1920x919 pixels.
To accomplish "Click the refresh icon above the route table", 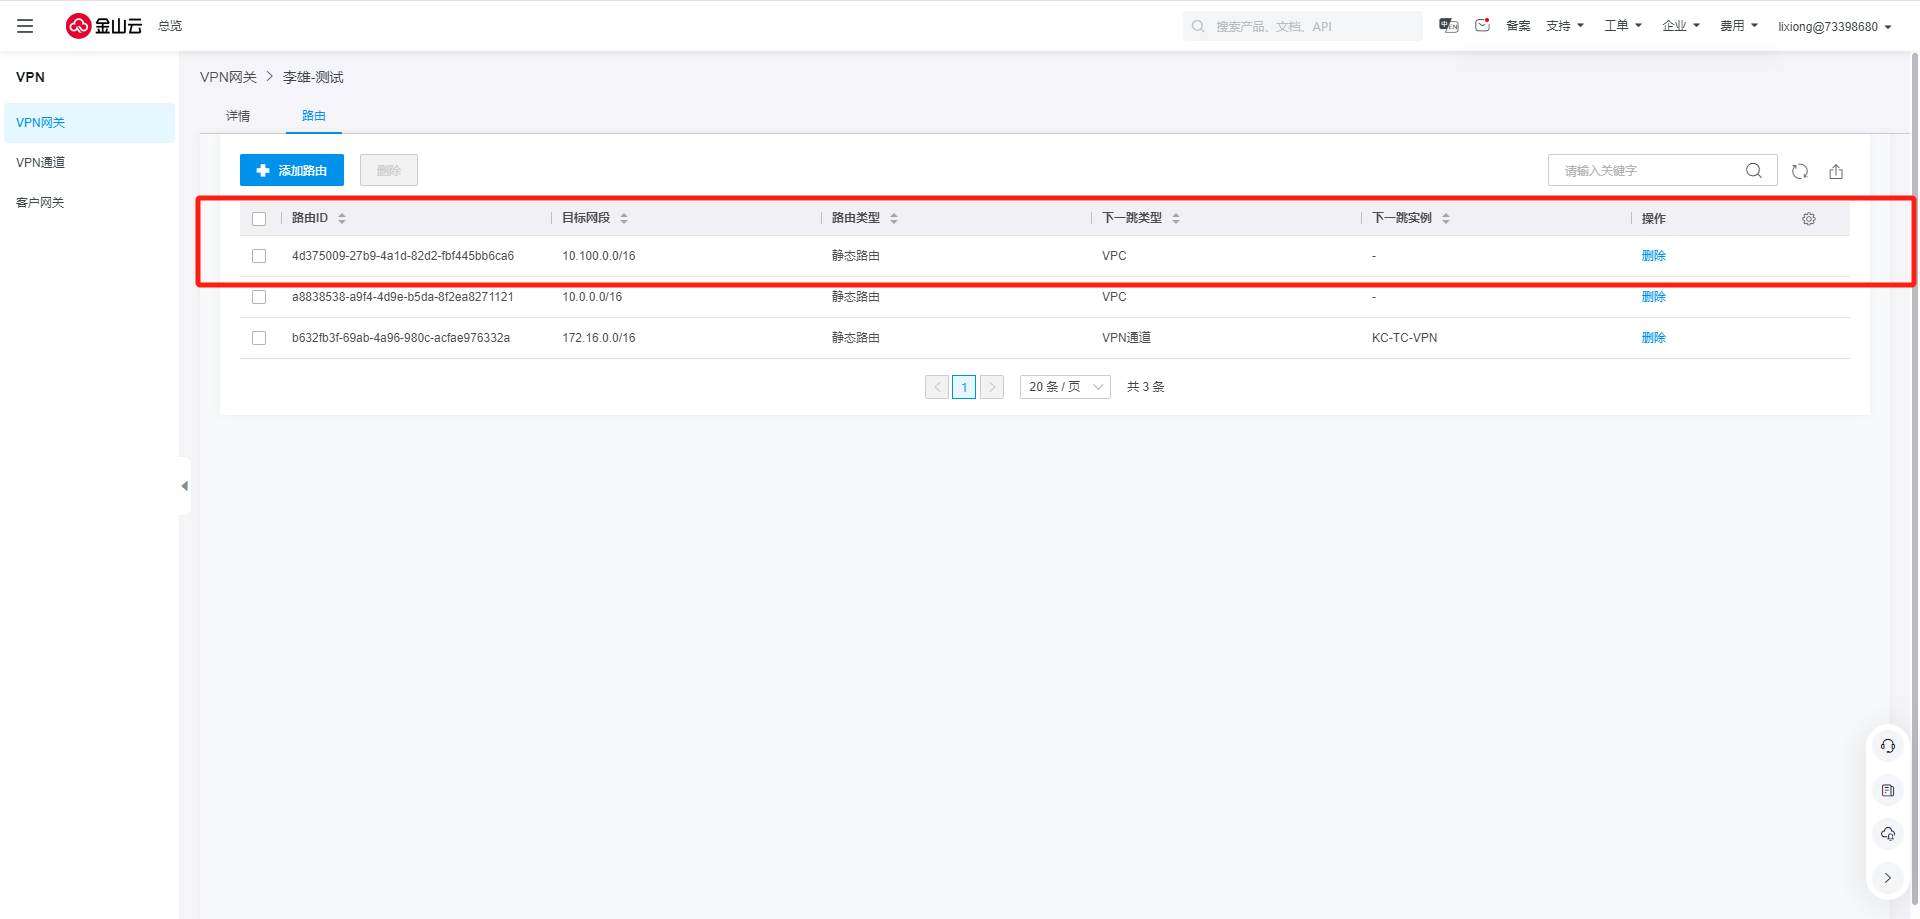I will pos(1800,171).
